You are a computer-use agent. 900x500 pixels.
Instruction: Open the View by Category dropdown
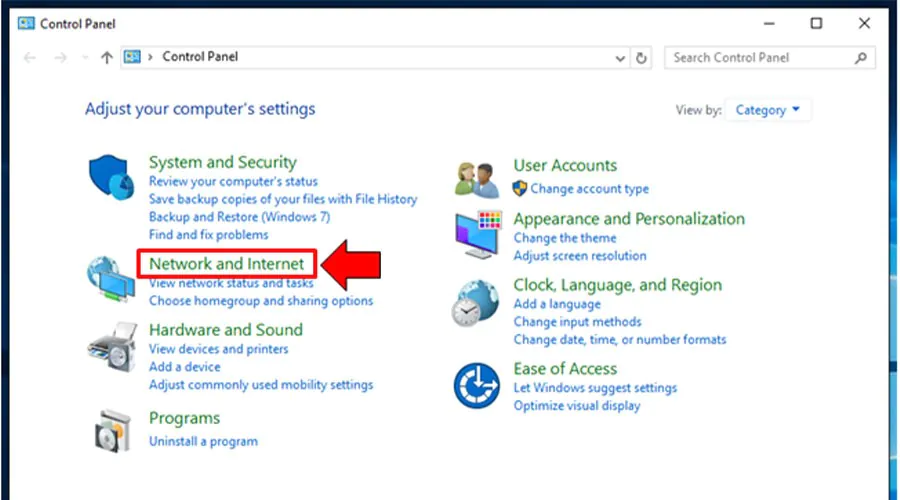coord(768,110)
